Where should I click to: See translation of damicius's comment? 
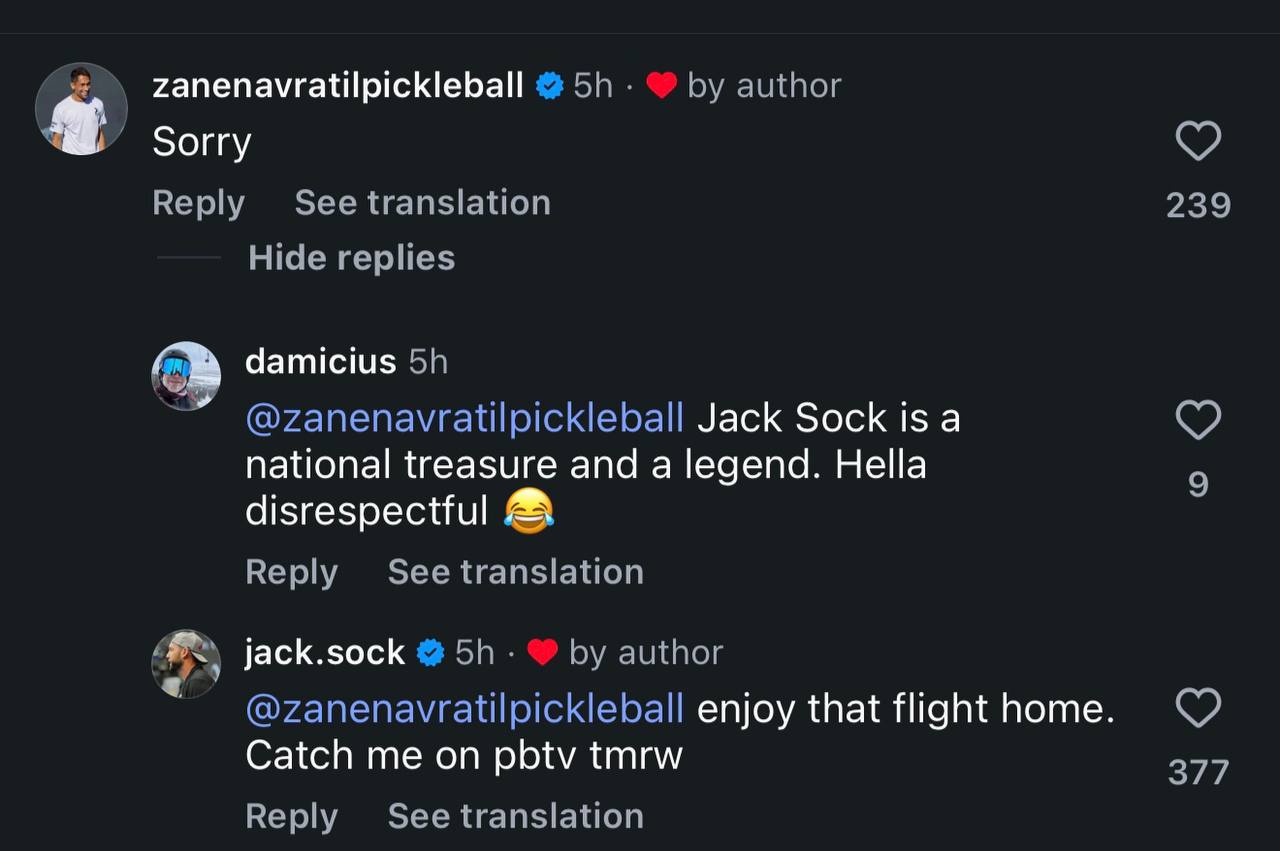coord(515,572)
